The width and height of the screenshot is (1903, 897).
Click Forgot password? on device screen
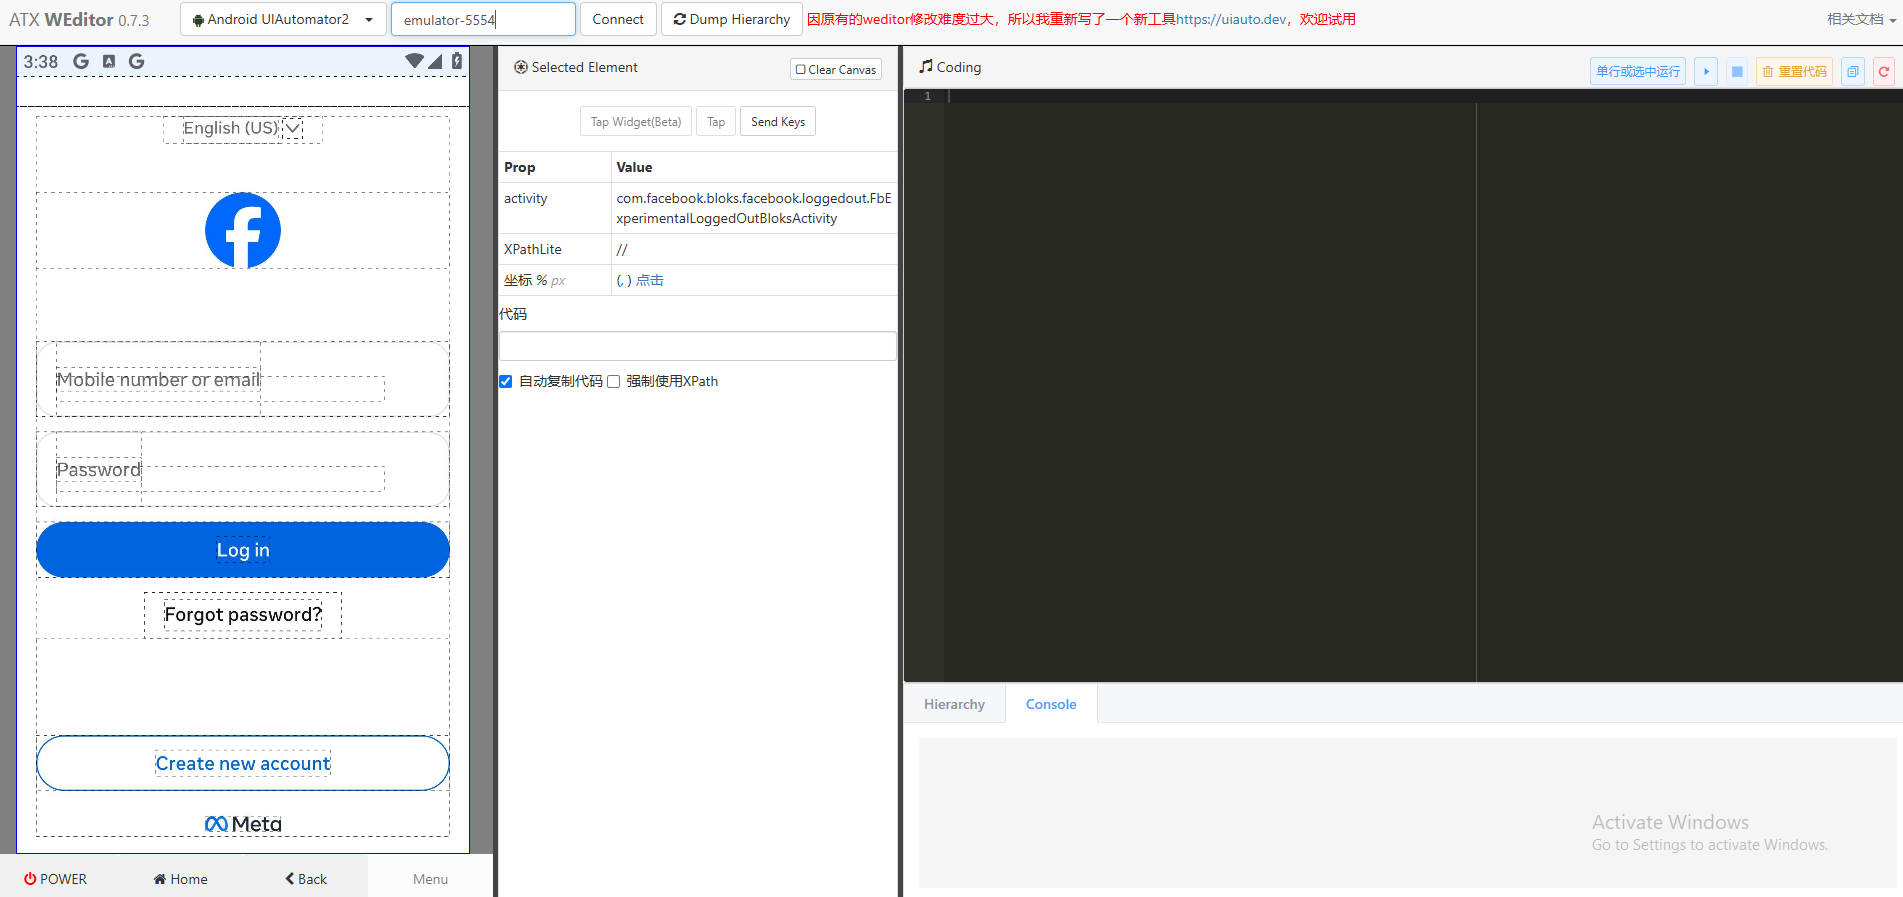click(243, 614)
